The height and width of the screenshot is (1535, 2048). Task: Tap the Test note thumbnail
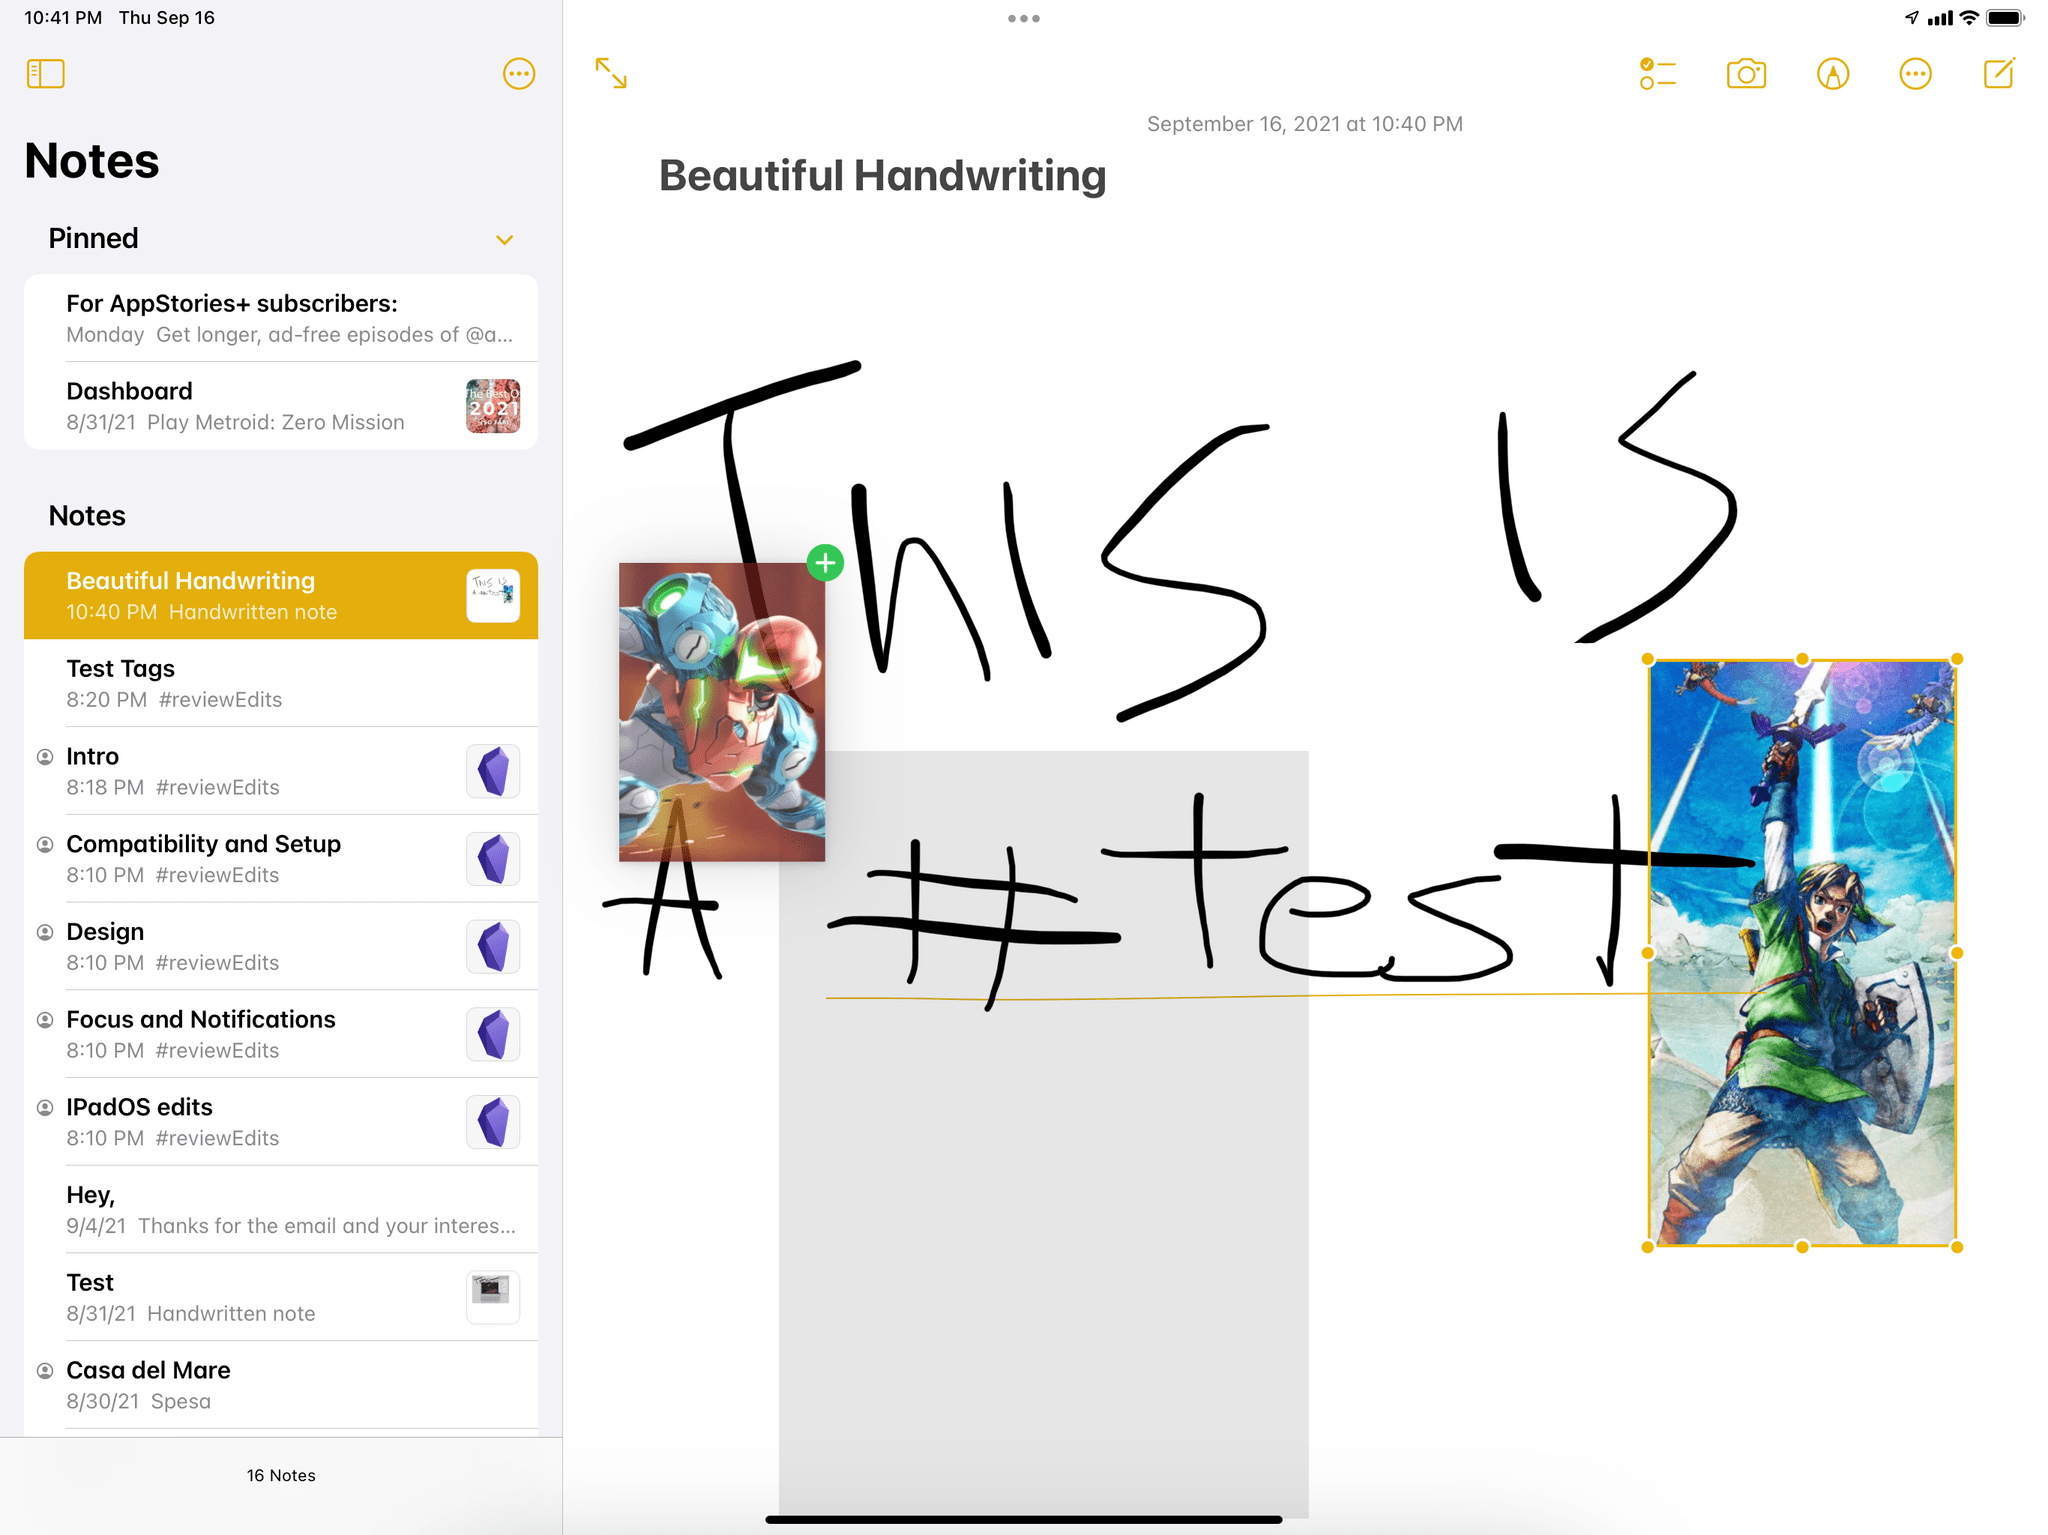tap(493, 1298)
